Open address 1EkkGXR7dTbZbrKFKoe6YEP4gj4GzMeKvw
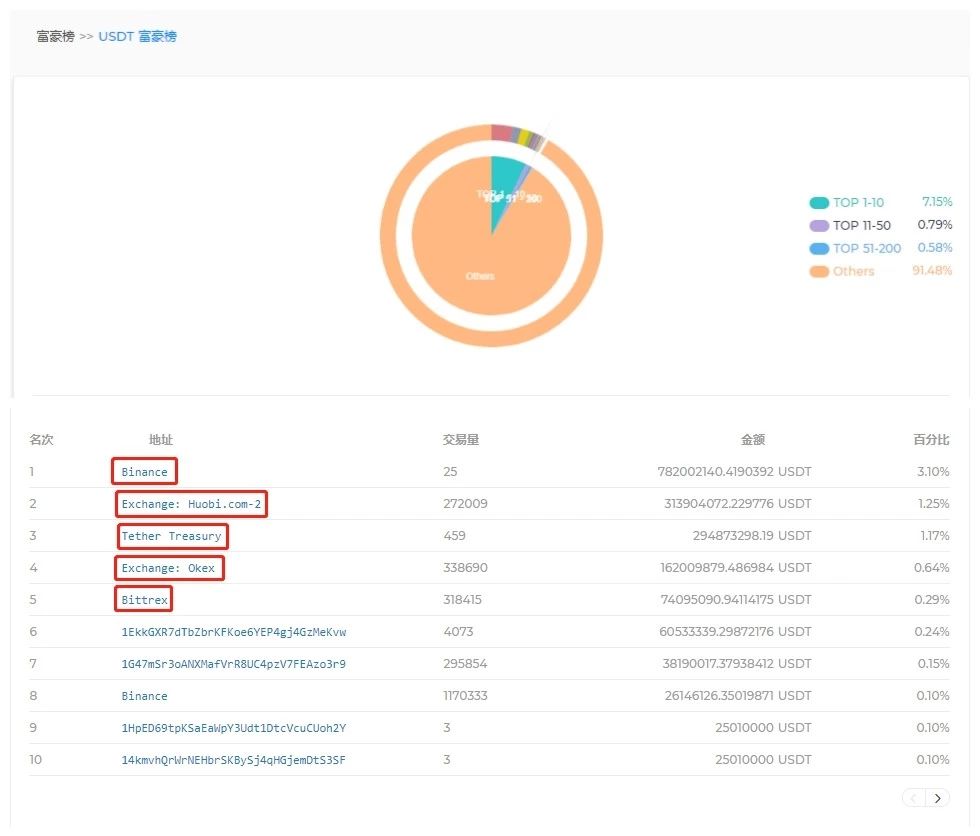The height and width of the screenshot is (836, 980). (234, 632)
